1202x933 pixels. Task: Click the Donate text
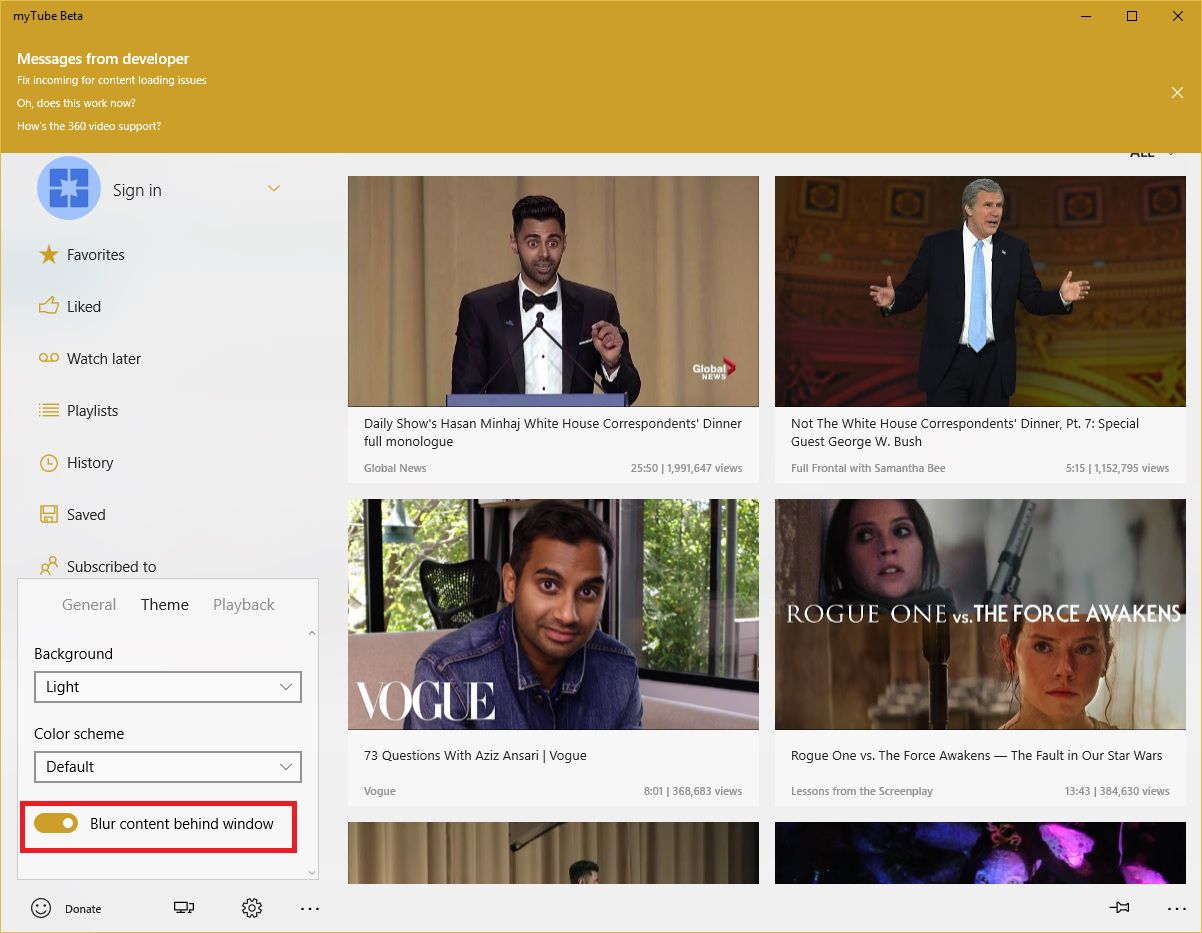coord(83,909)
